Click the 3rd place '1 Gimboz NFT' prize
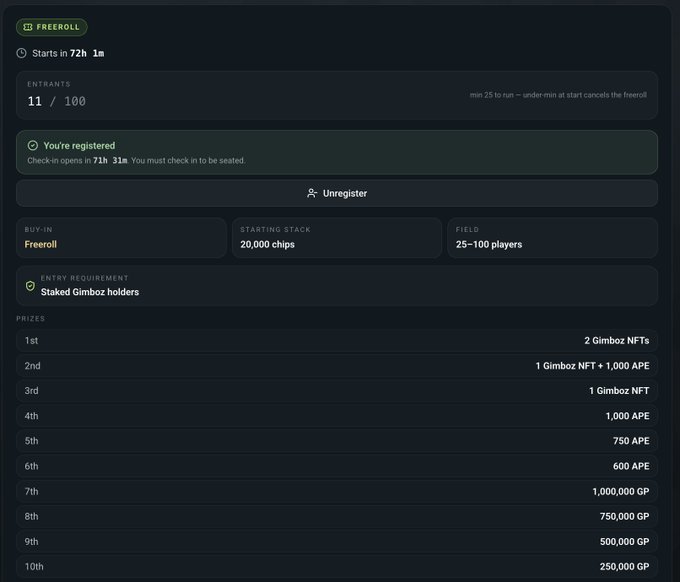This screenshot has width=680, height=582. click(619, 391)
